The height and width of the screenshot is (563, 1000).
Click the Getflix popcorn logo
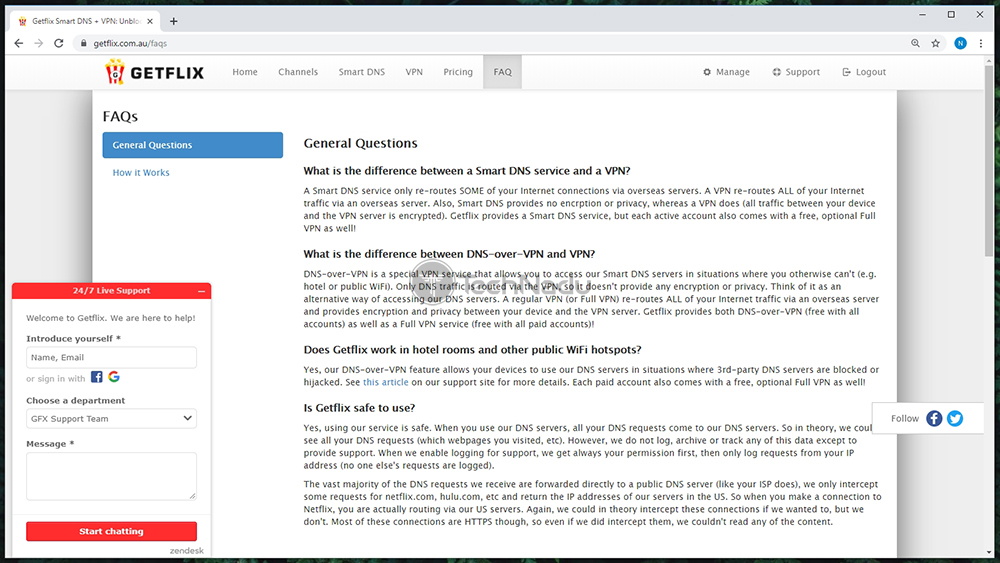(x=115, y=72)
